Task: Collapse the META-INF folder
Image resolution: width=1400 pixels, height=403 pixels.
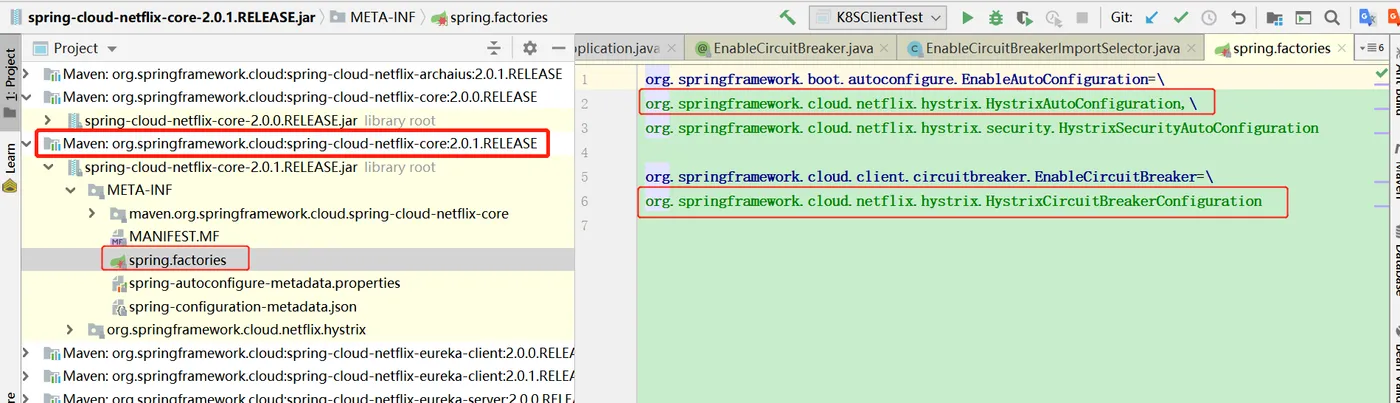Action: point(71,190)
